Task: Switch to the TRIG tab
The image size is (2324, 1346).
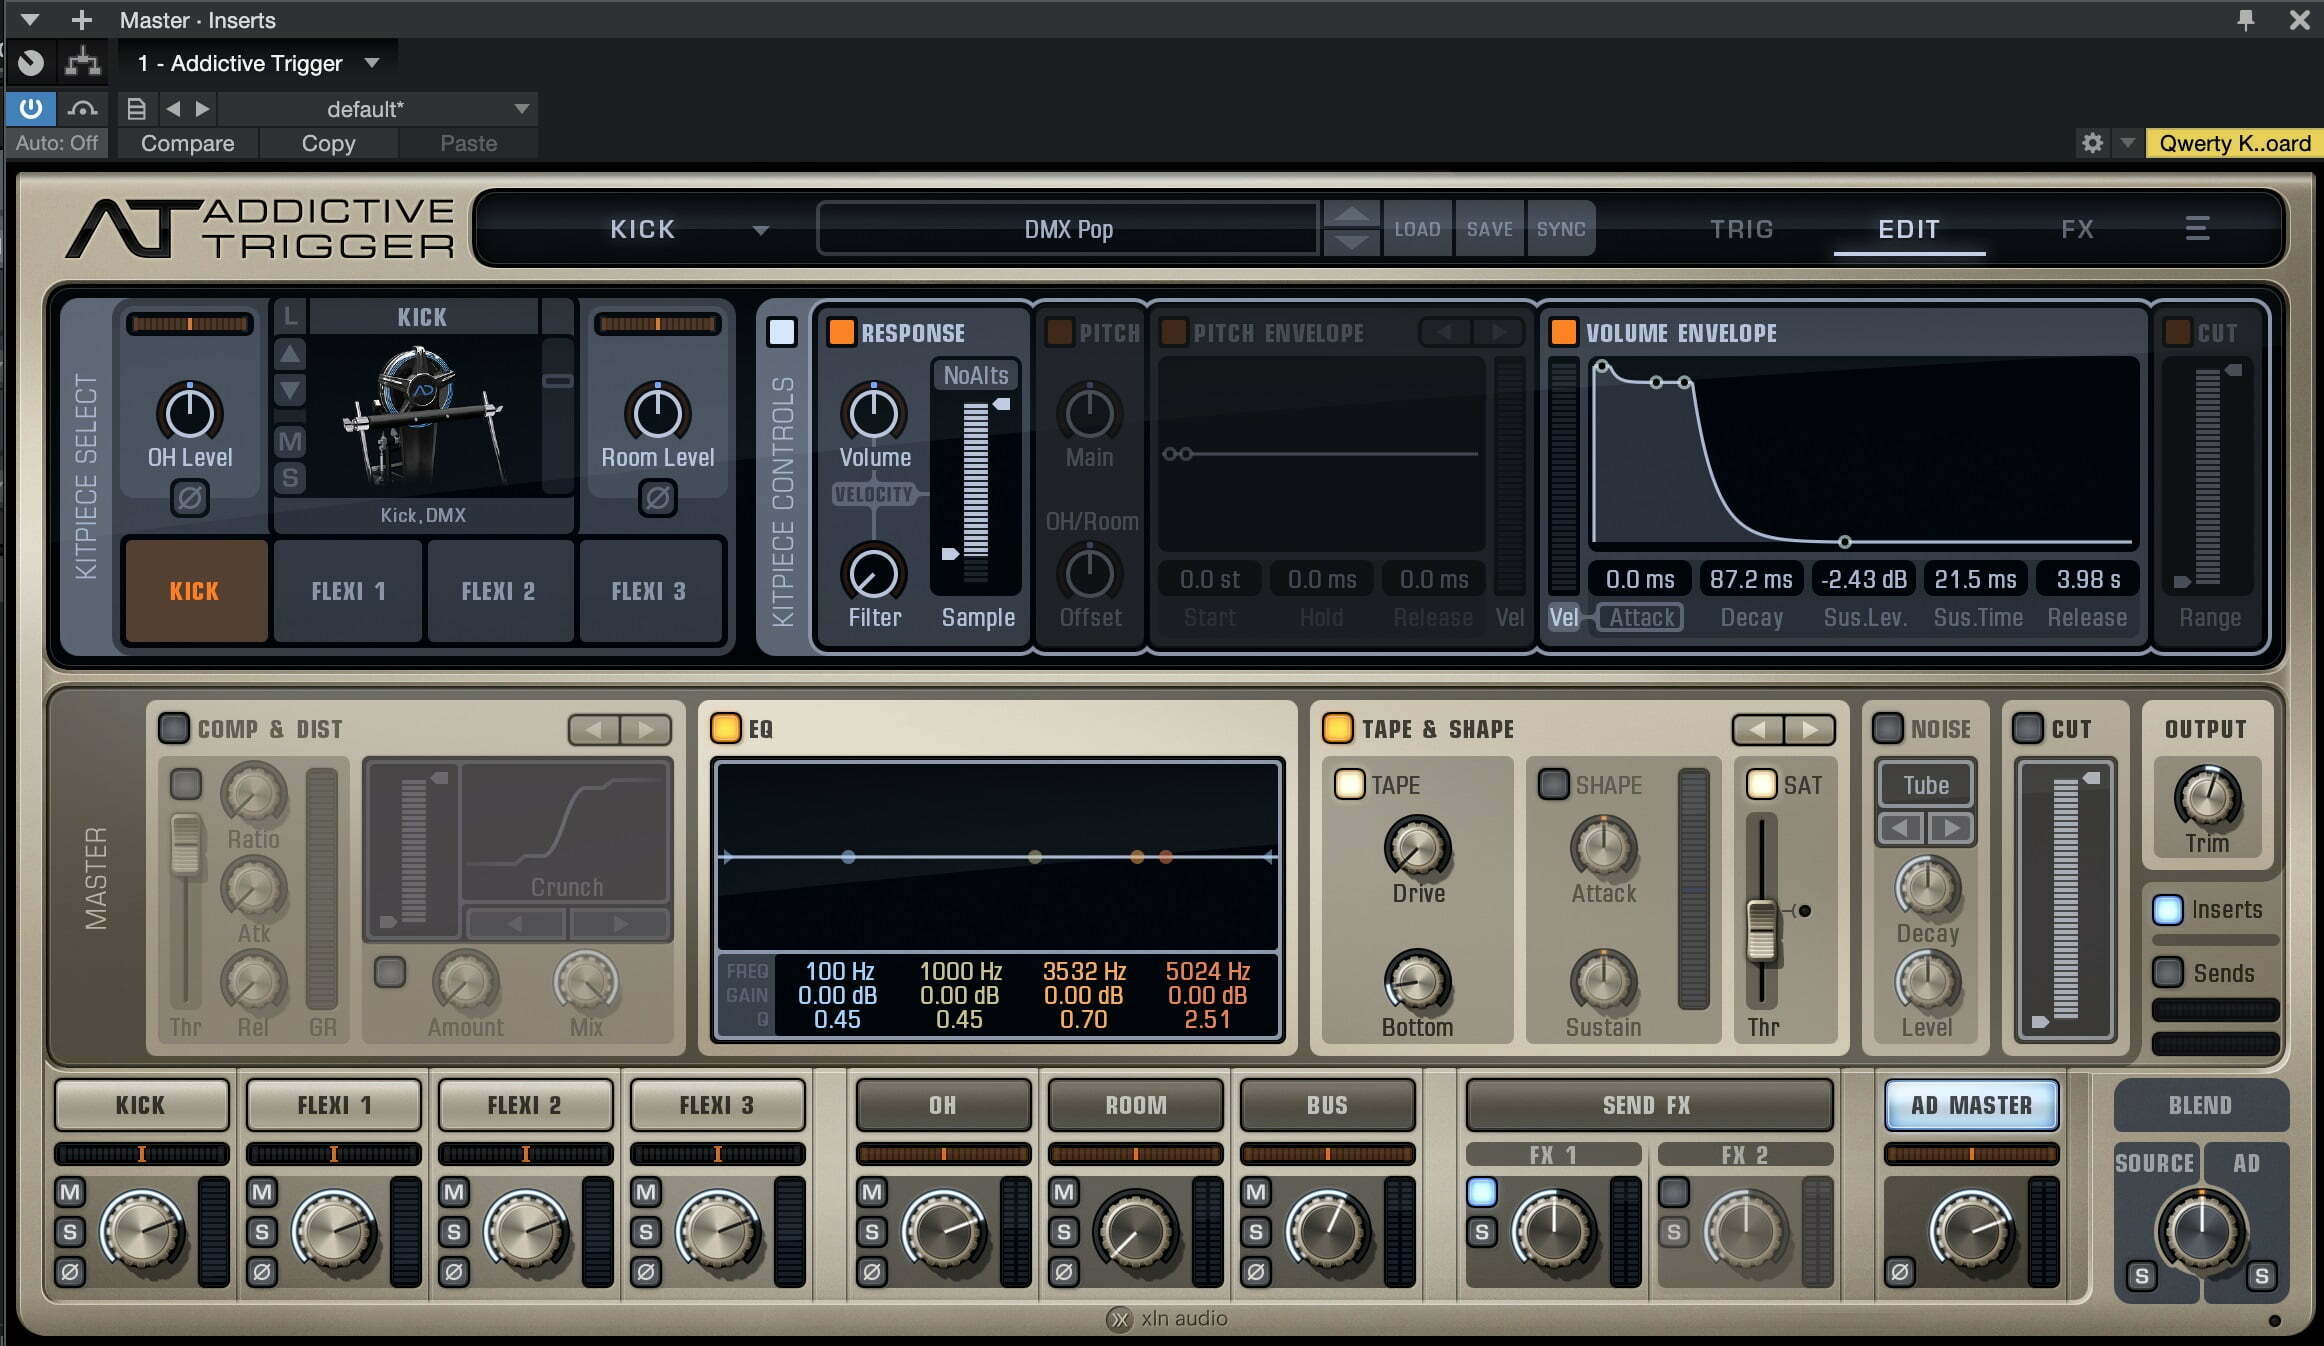Action: [x=1741, y=229]
